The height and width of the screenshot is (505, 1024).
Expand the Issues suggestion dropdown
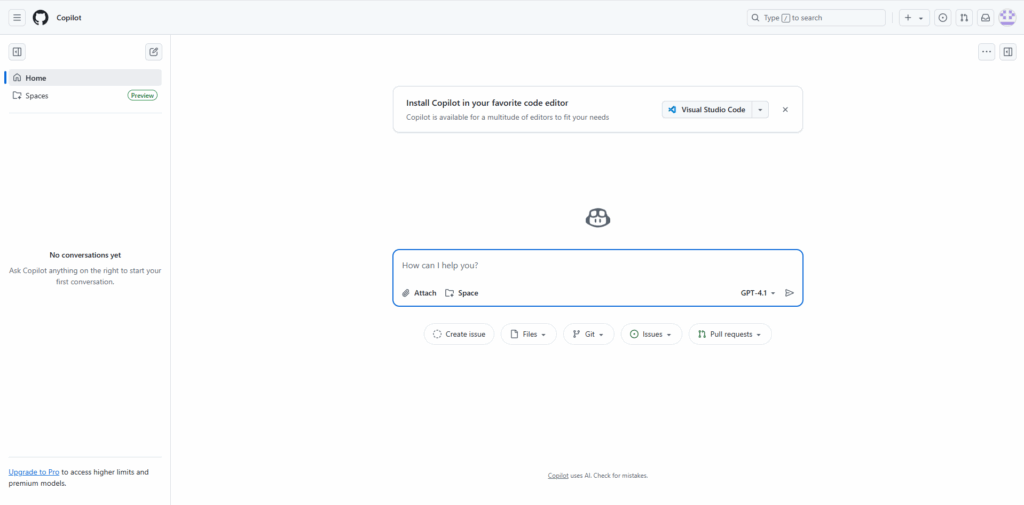651,334
